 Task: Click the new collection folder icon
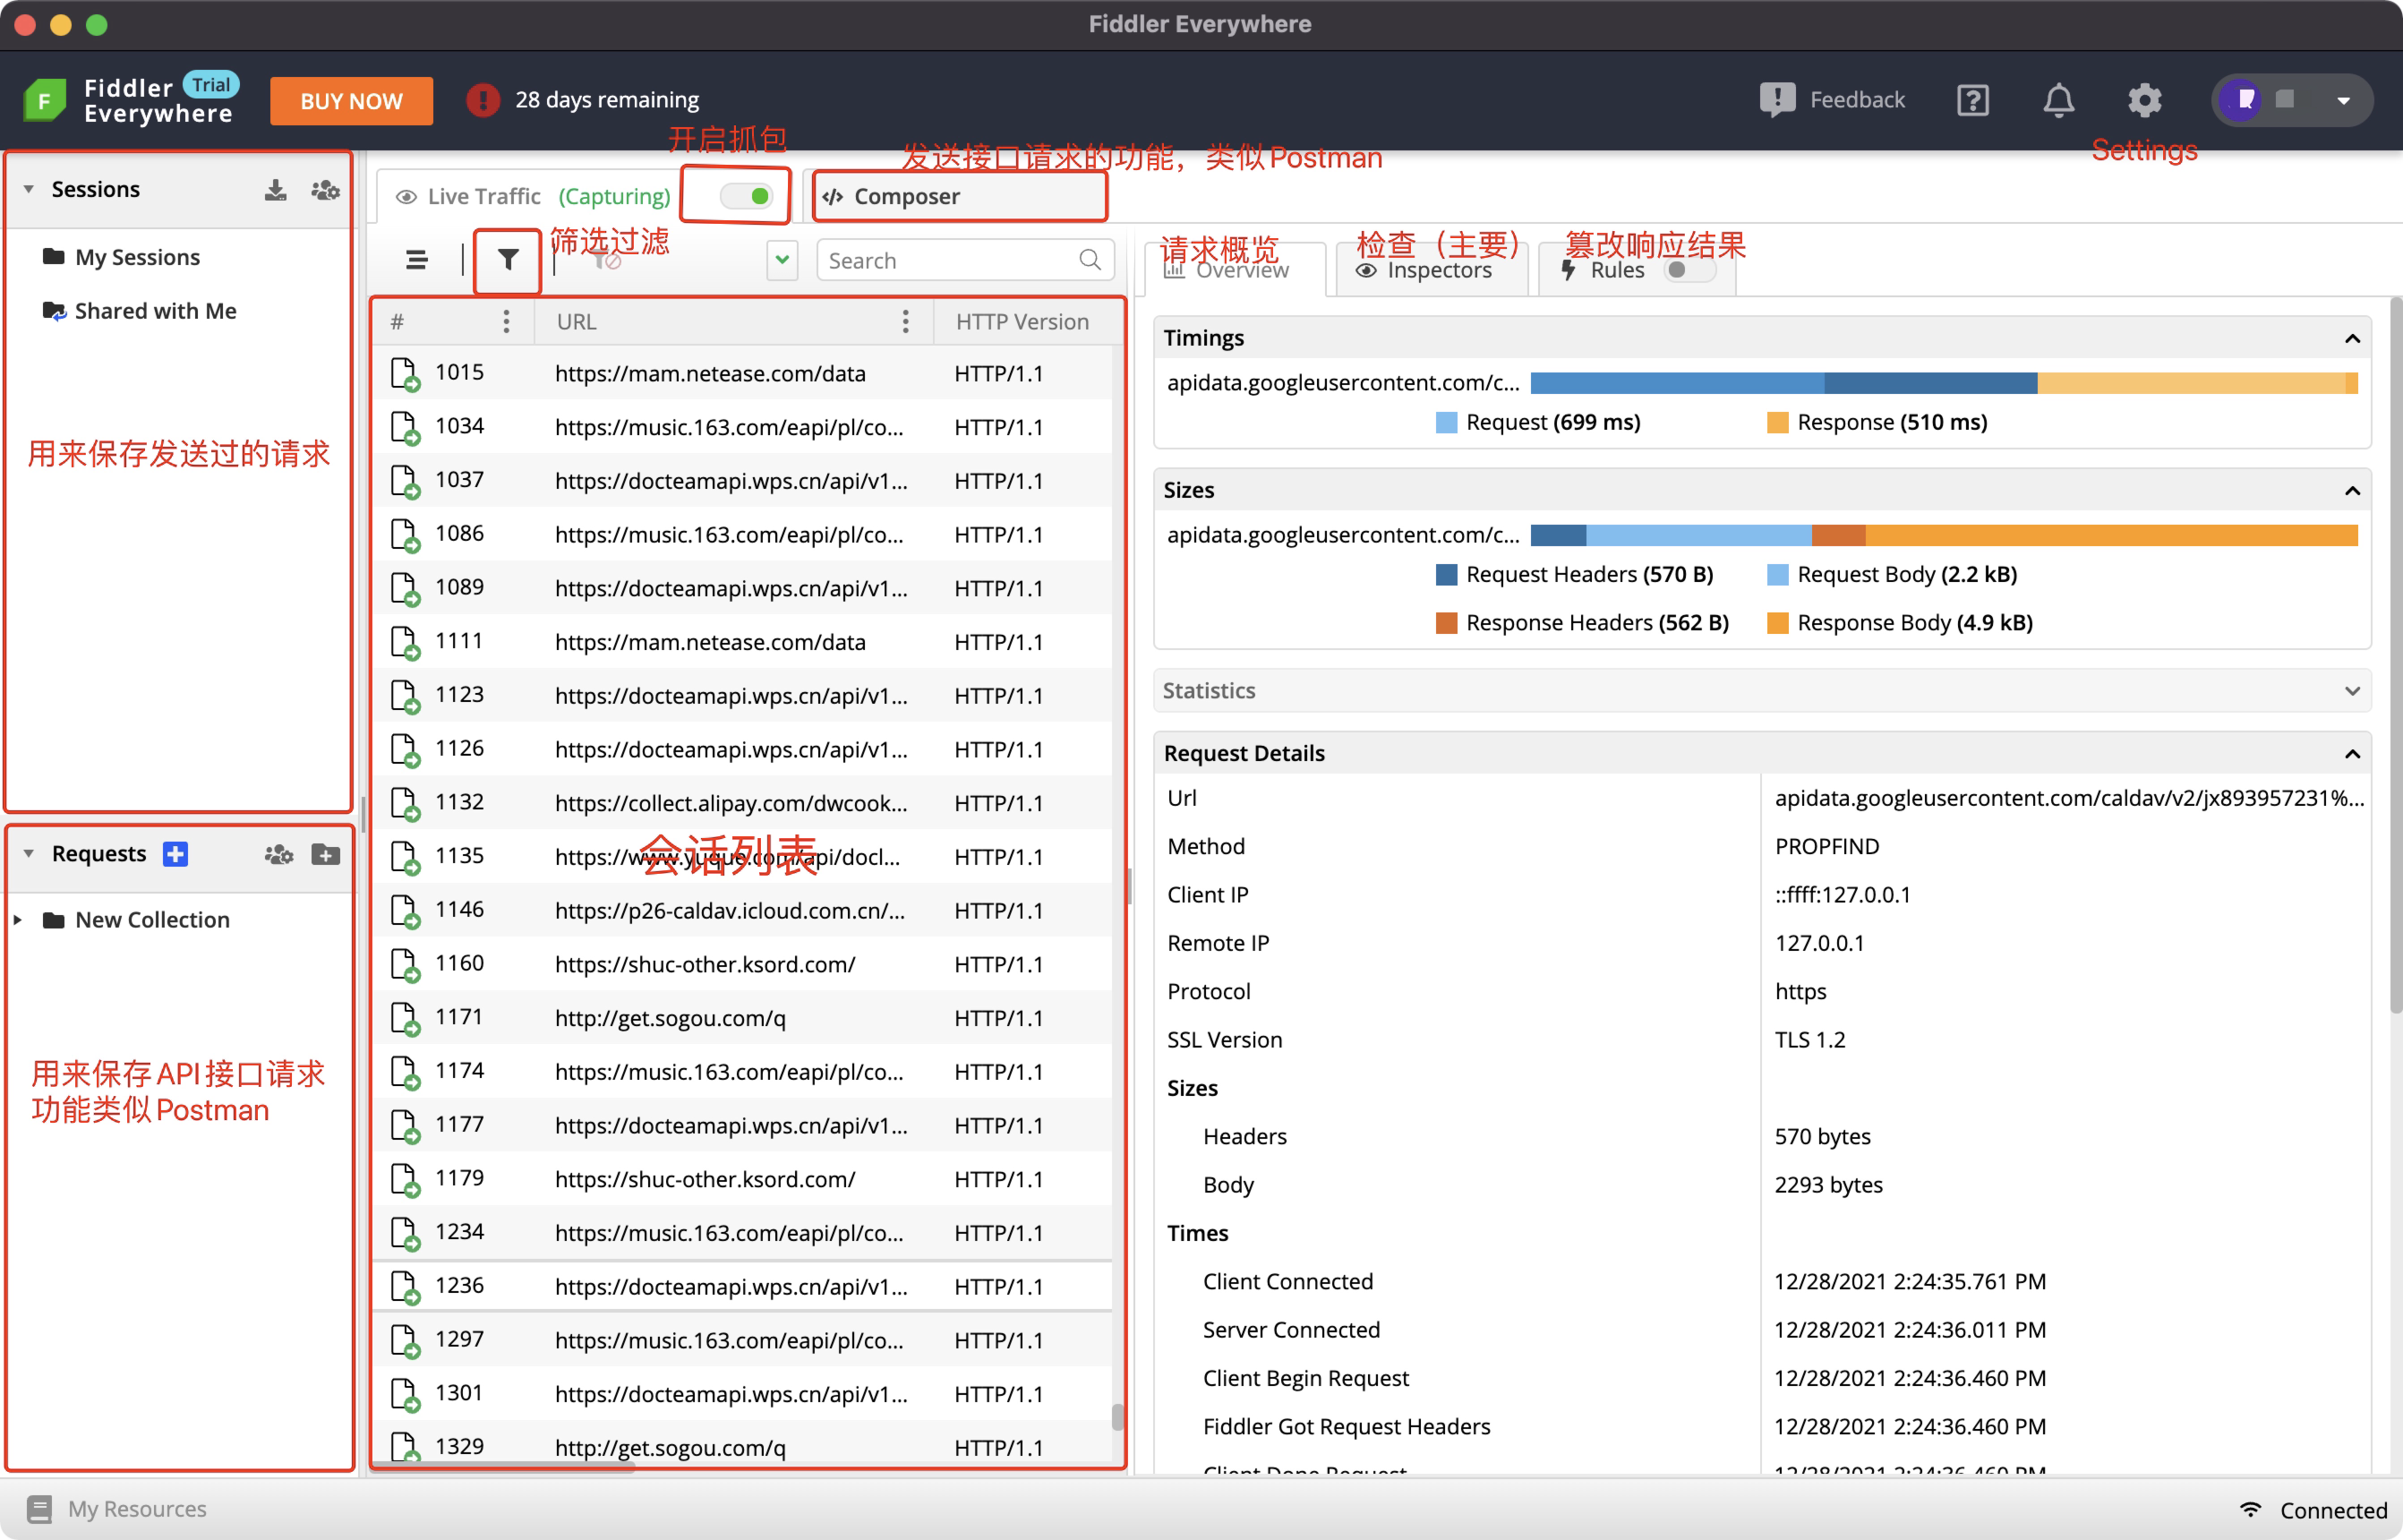[325, 854]
